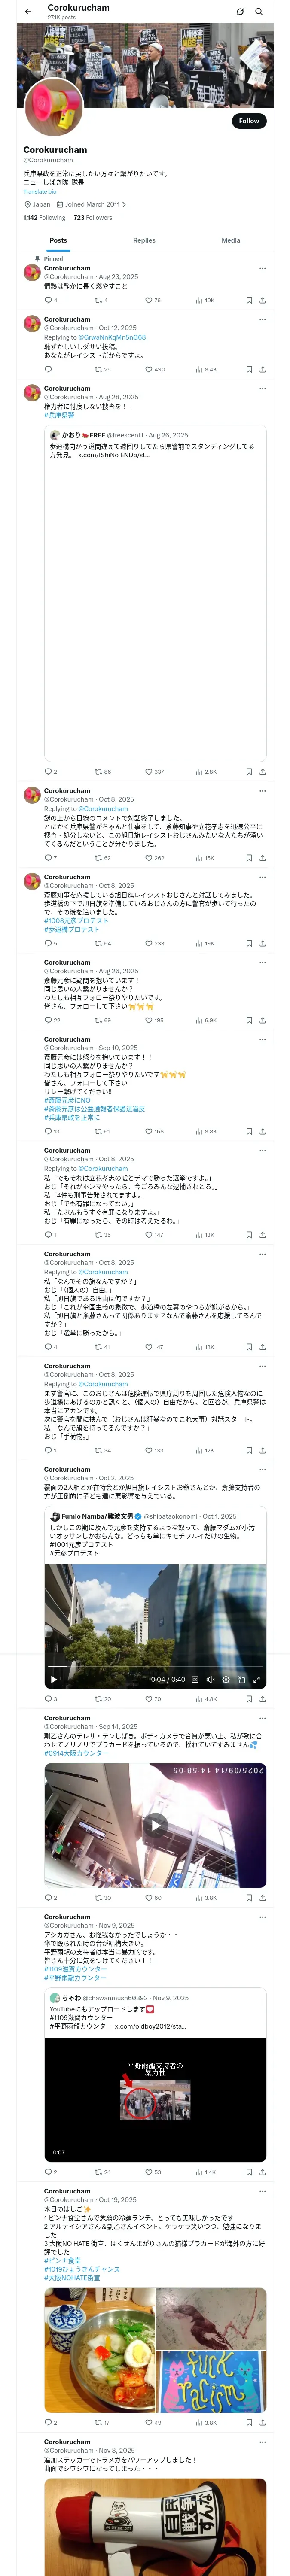Switch to the Media tab

pos(230,240)
